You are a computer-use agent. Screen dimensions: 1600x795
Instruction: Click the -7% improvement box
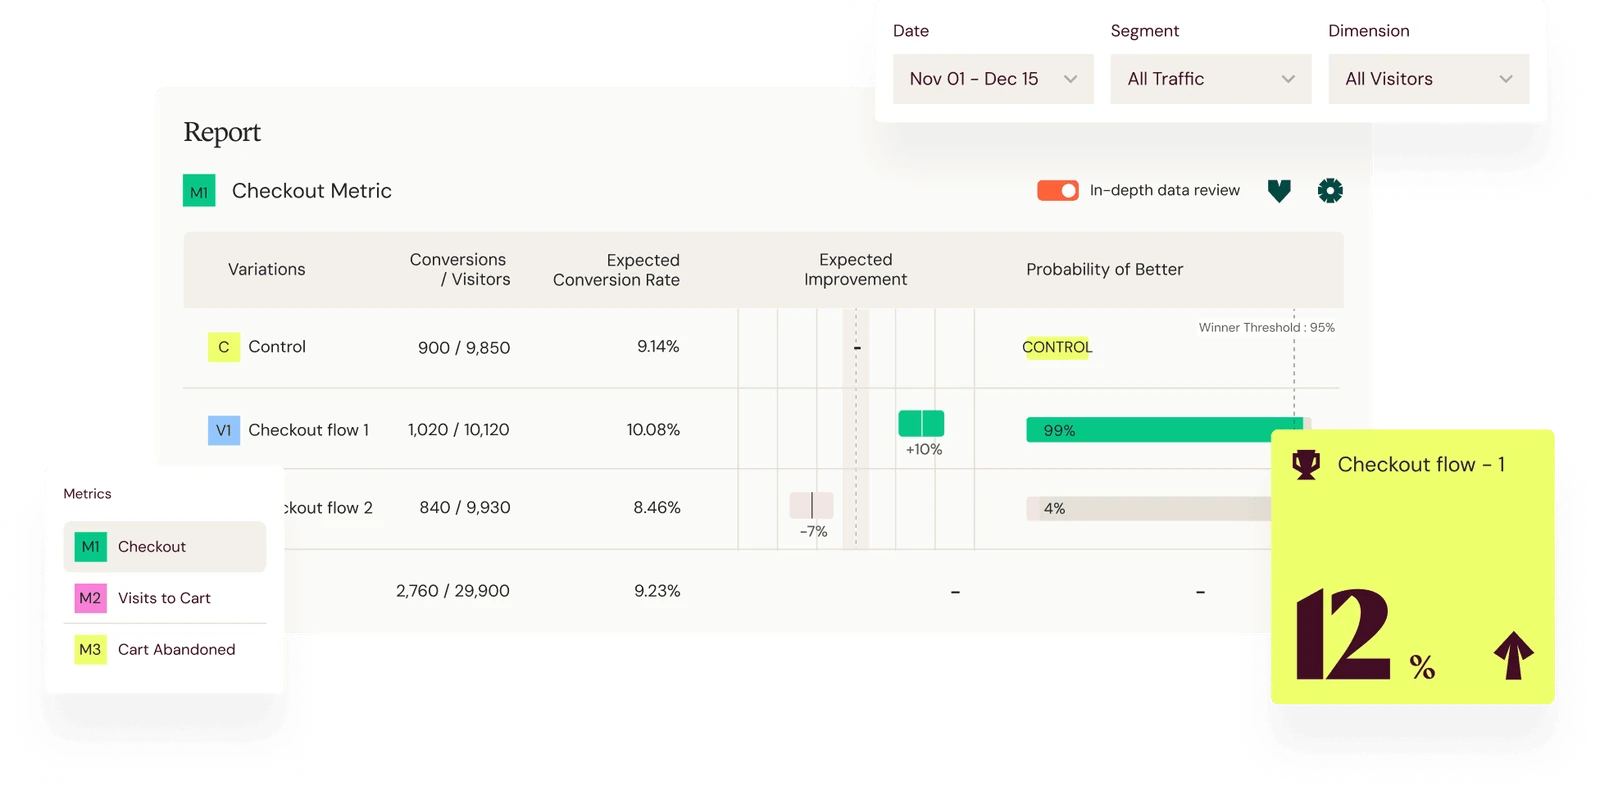point(811,505)
